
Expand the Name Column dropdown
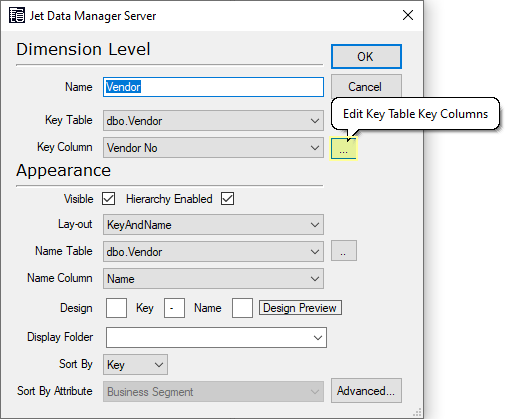[213, 279]
